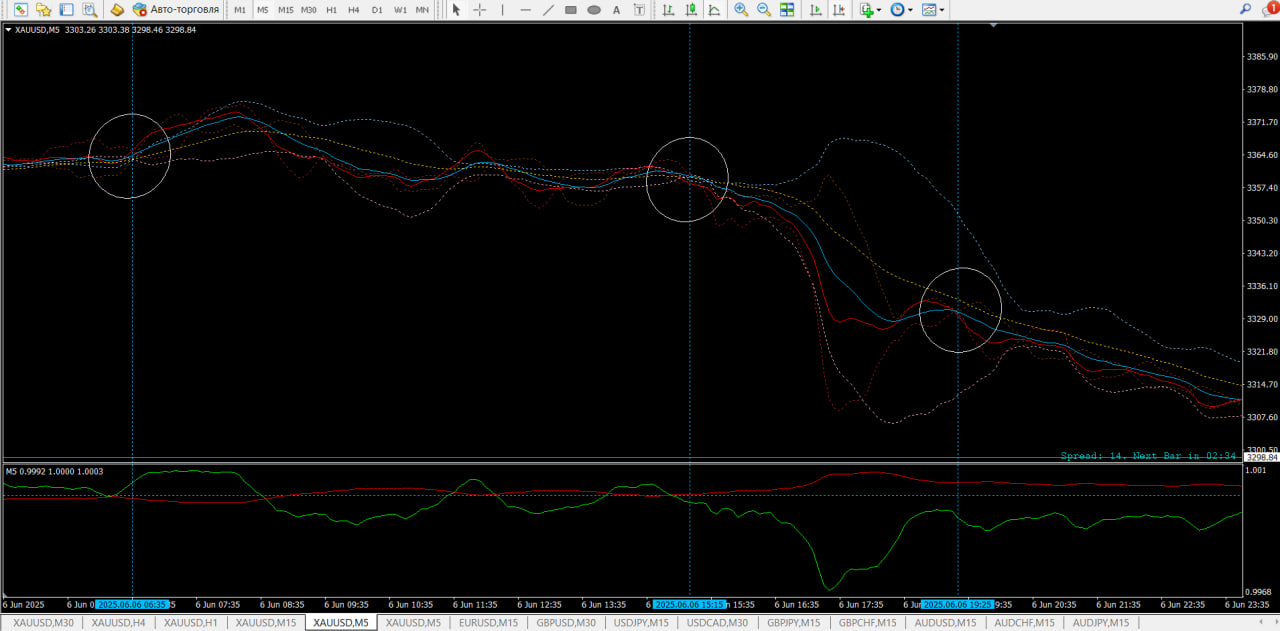Toggle chart auto scroll
This screenshot has height=631, width=1280.
[x=815, y=10]
